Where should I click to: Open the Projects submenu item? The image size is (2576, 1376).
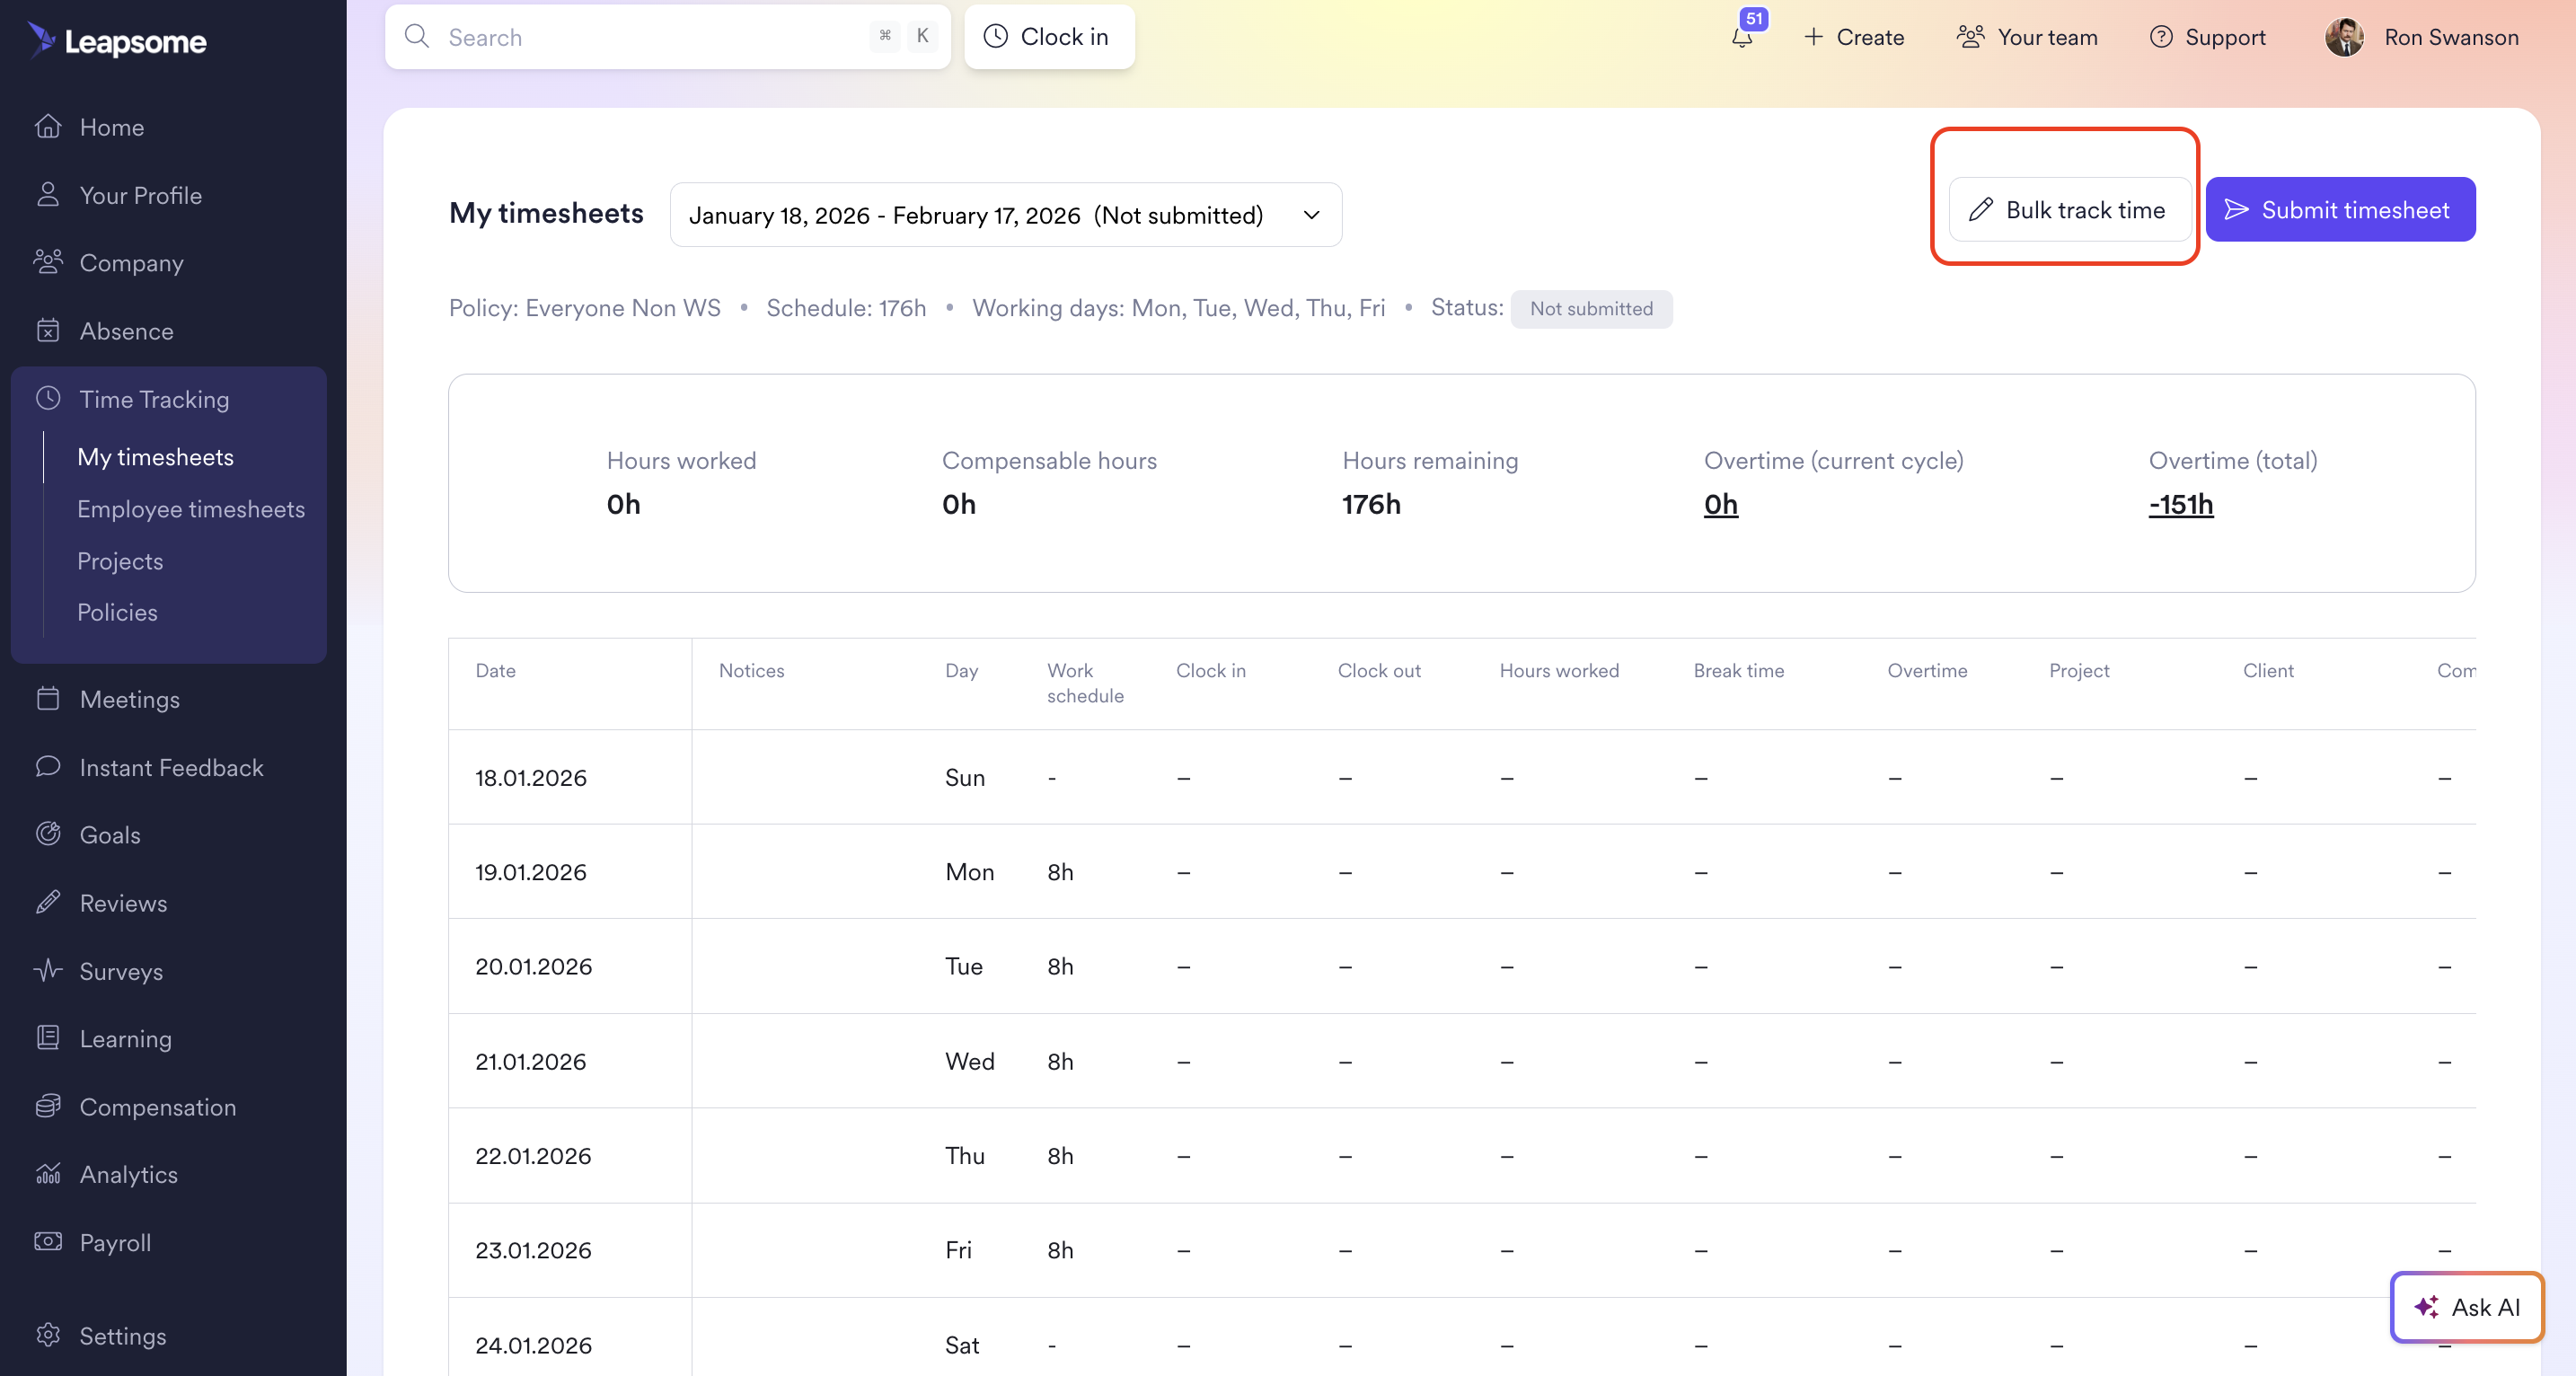[x=120, y=561]
